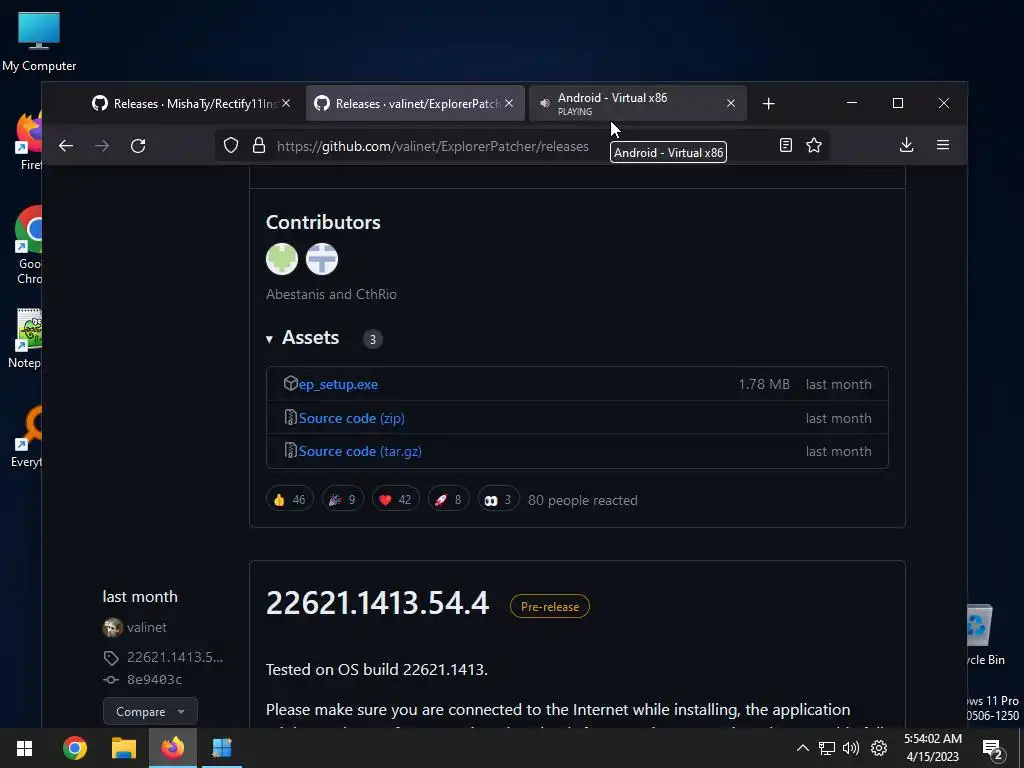Click the Windows 11 logo taskbar app

(222, 748)
